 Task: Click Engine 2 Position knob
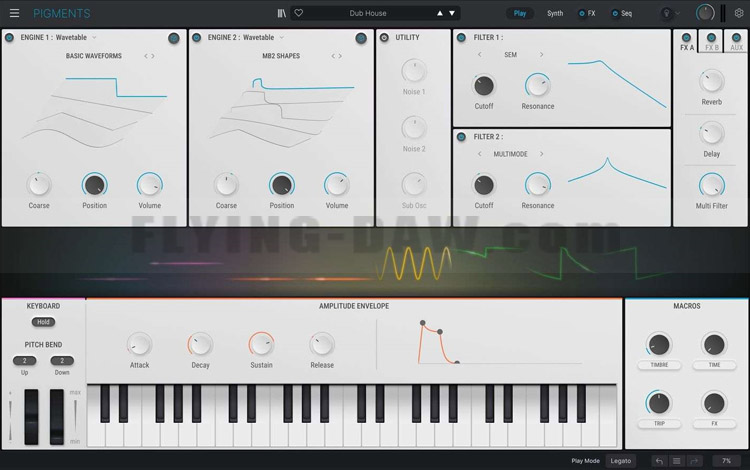(282, 185)
